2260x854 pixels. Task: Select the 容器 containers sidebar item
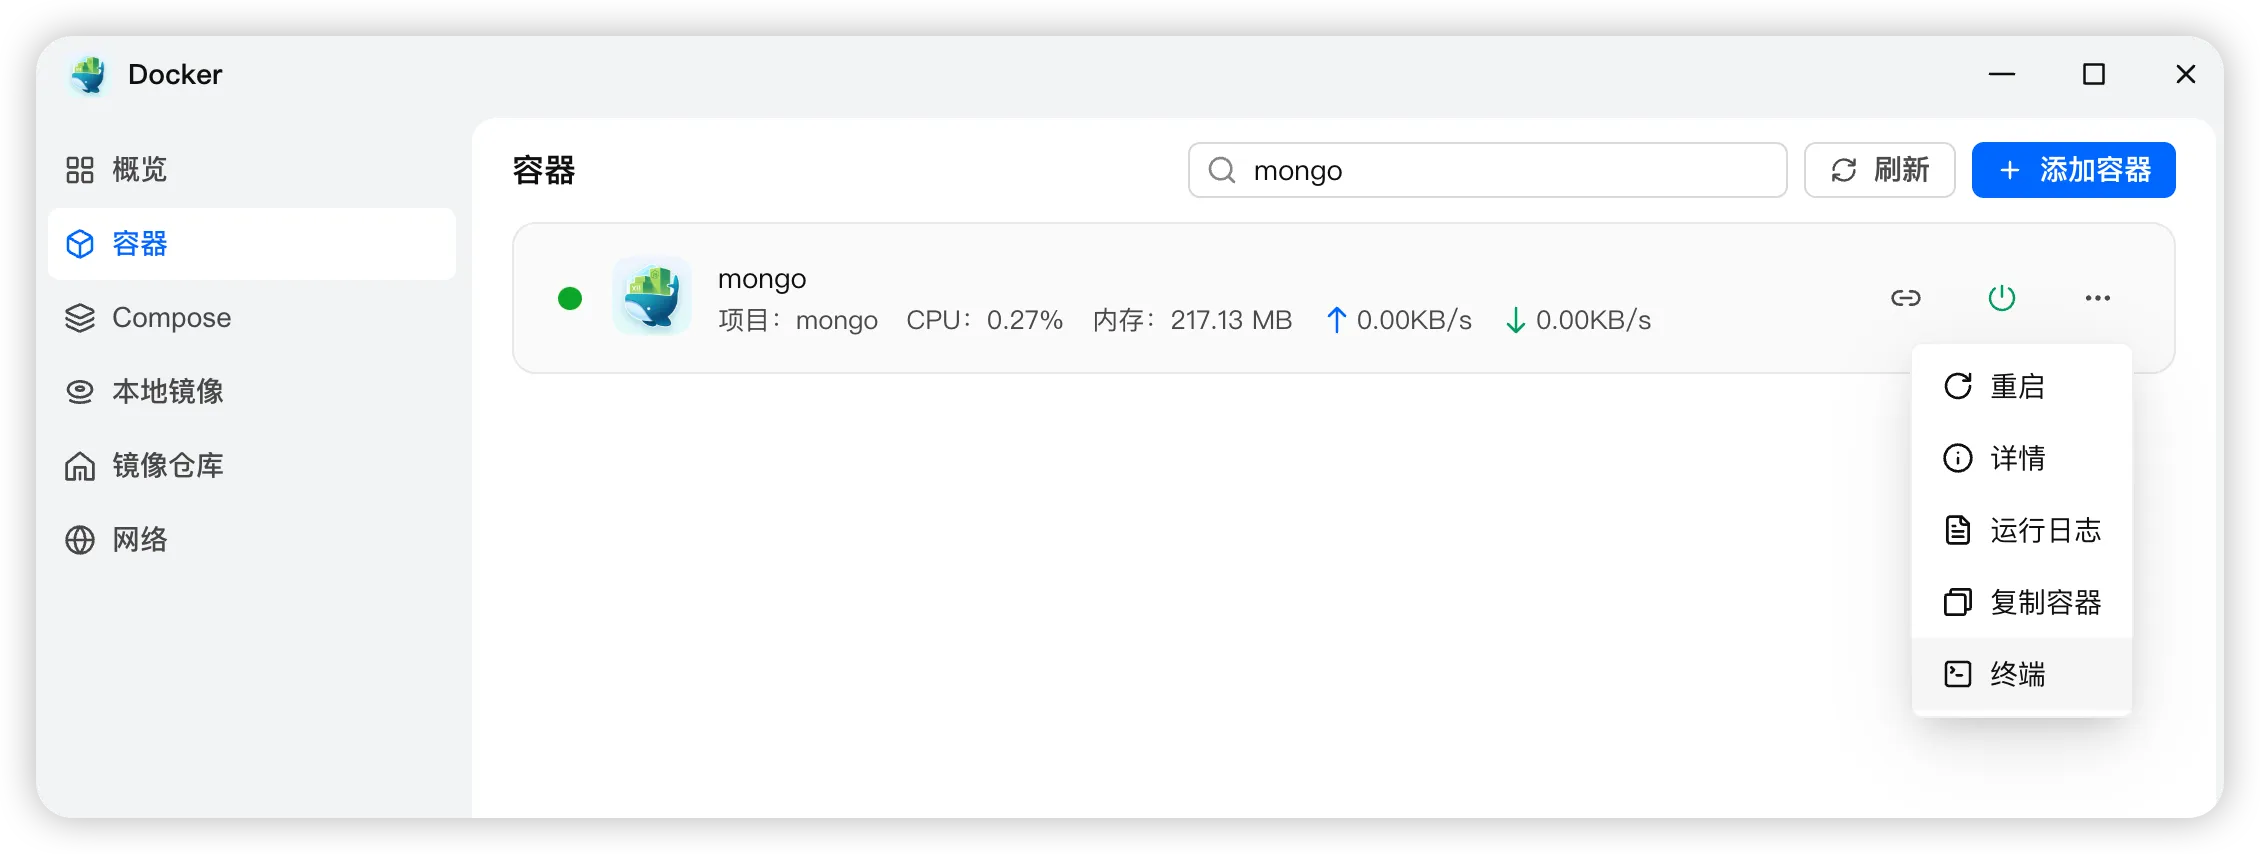pos(252,244)
